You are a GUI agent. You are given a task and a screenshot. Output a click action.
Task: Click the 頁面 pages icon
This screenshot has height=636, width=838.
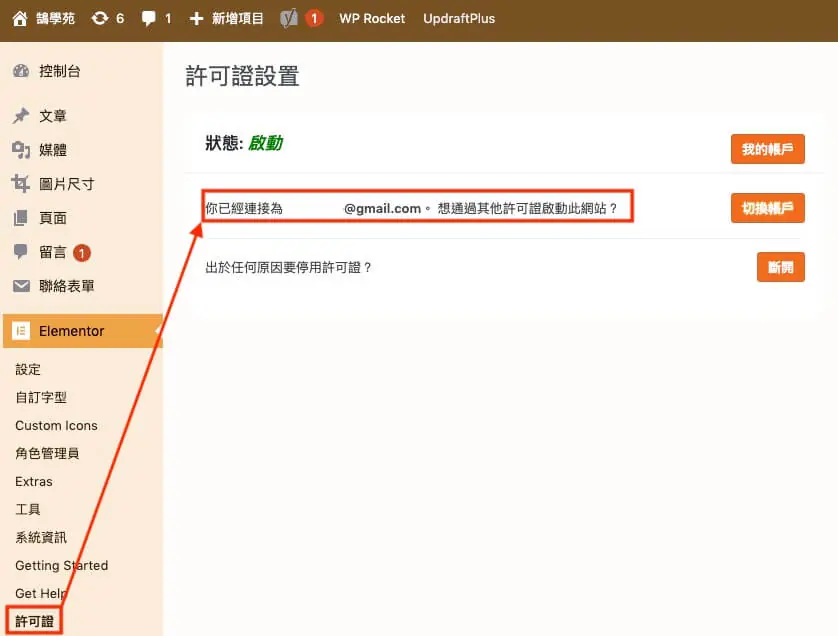click(21, 218)
